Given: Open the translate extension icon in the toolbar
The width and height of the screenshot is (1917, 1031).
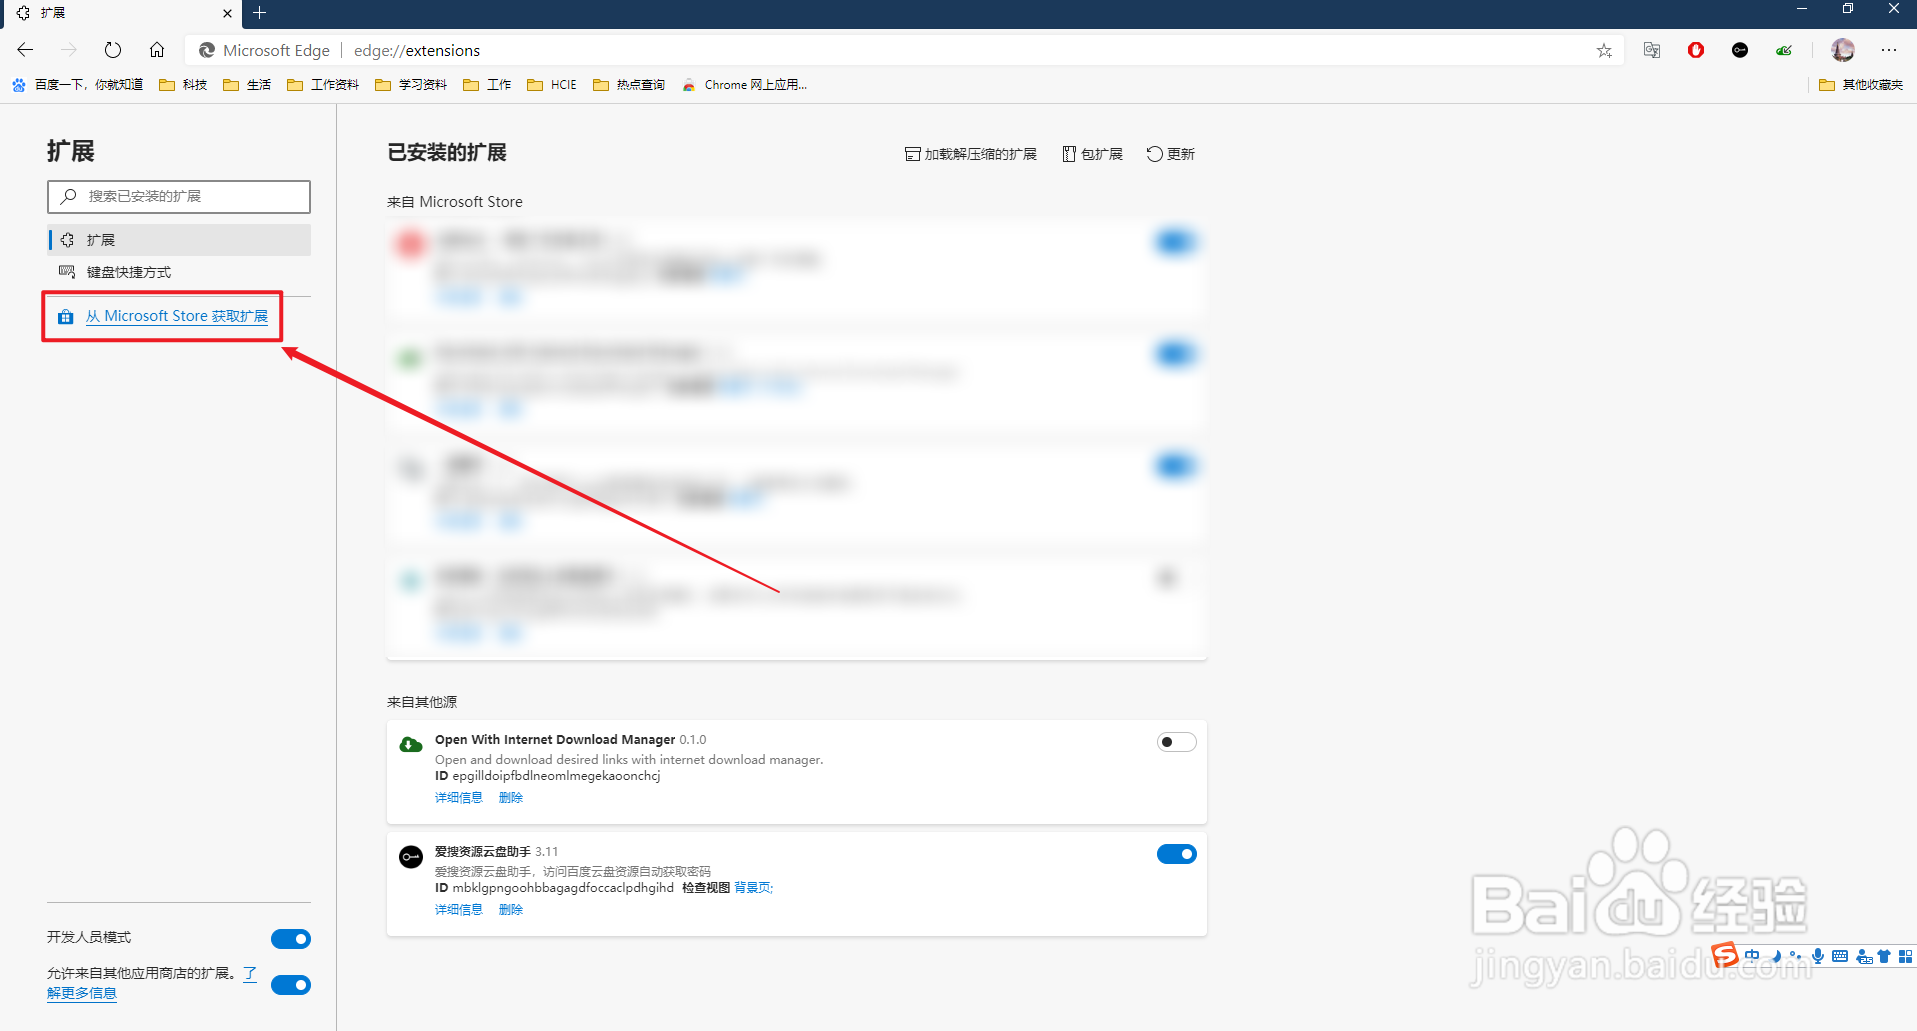Looking at the screenshot, I should coord(1652,50).
